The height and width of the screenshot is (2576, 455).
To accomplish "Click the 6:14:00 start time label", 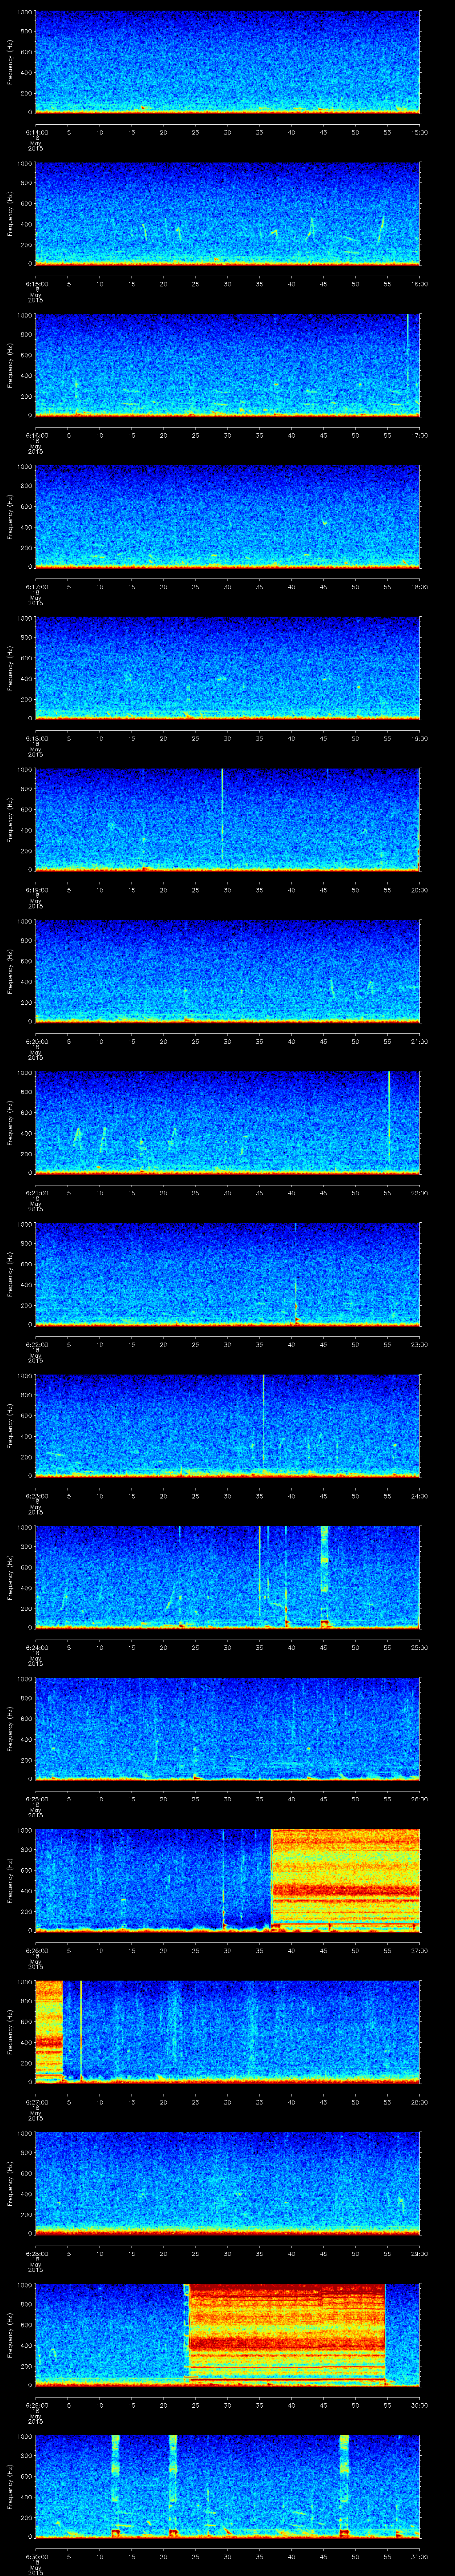I will coord(36,132).
